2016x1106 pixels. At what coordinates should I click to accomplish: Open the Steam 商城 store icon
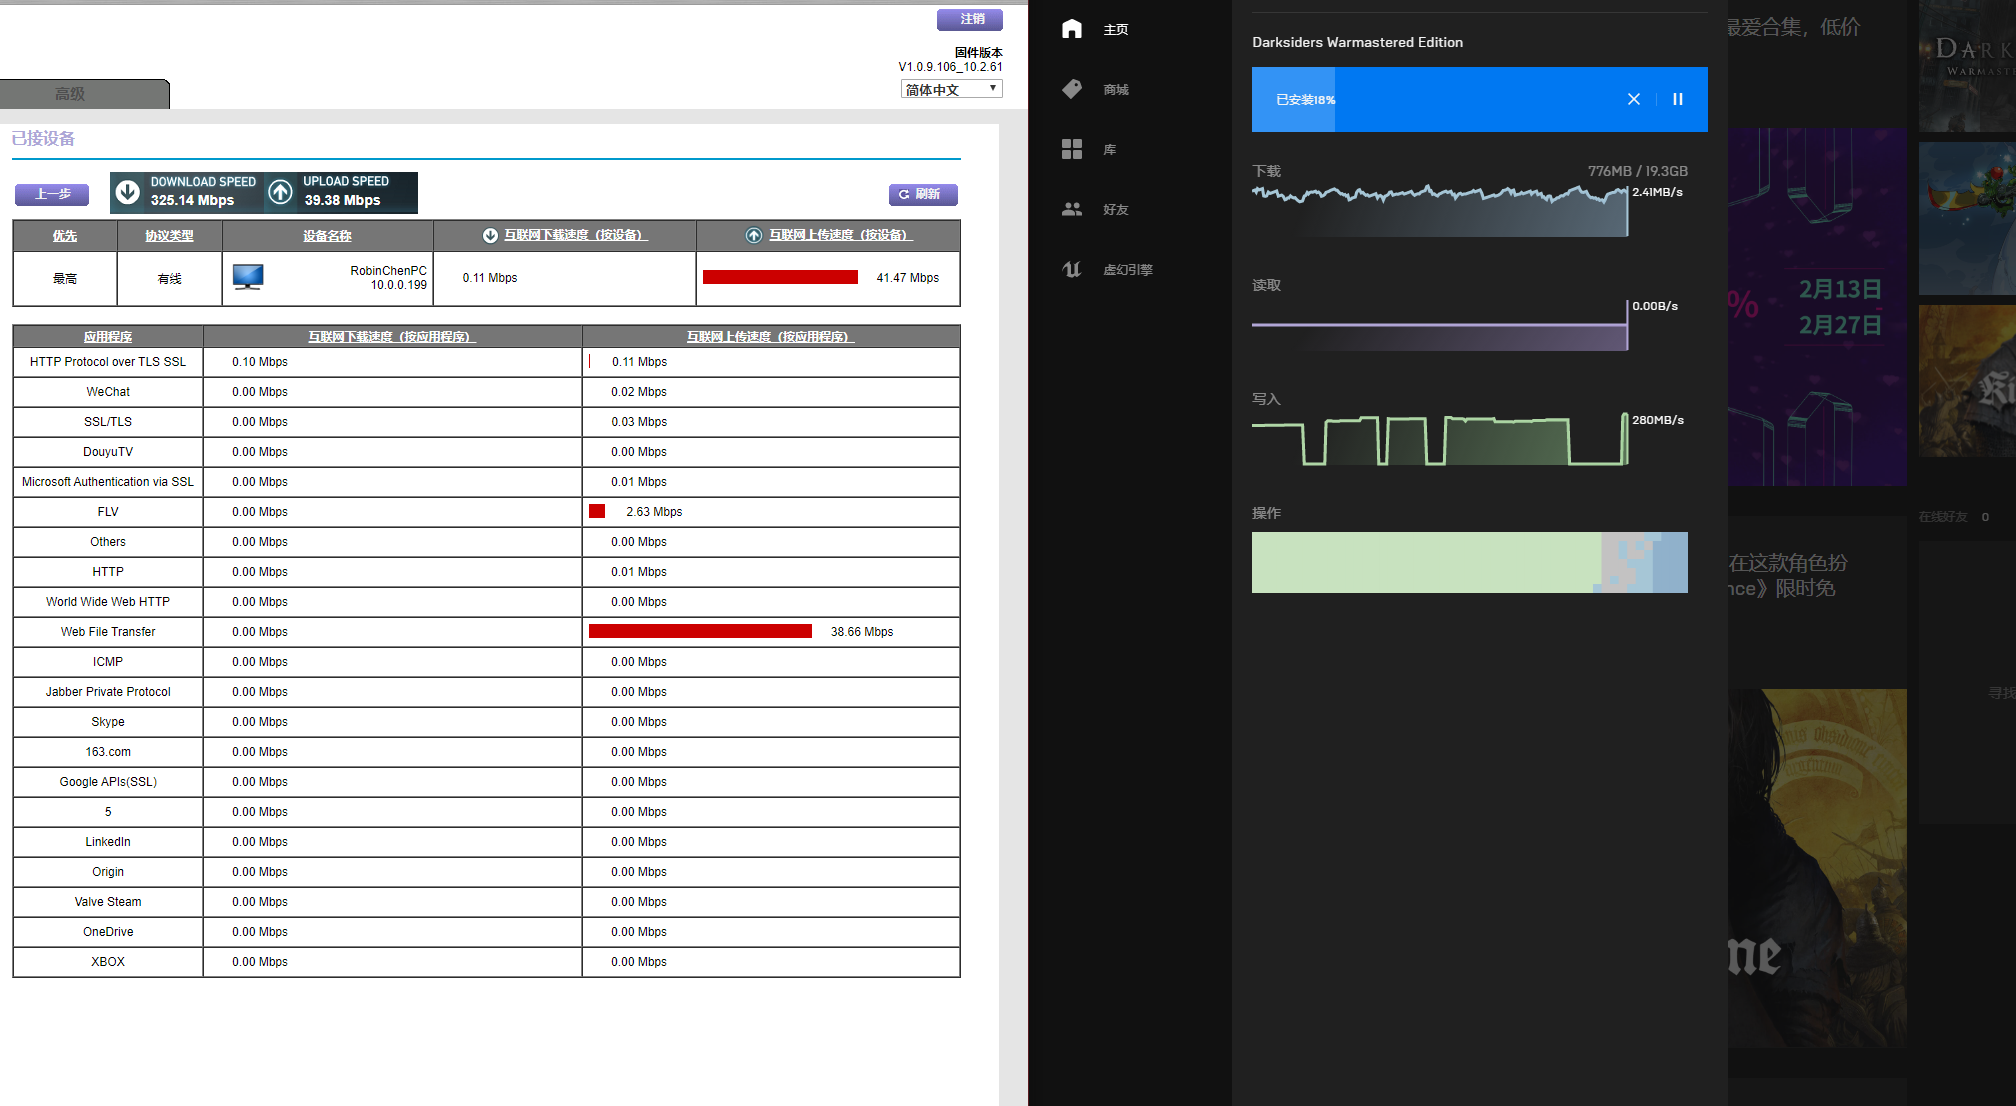point(1071,89)
